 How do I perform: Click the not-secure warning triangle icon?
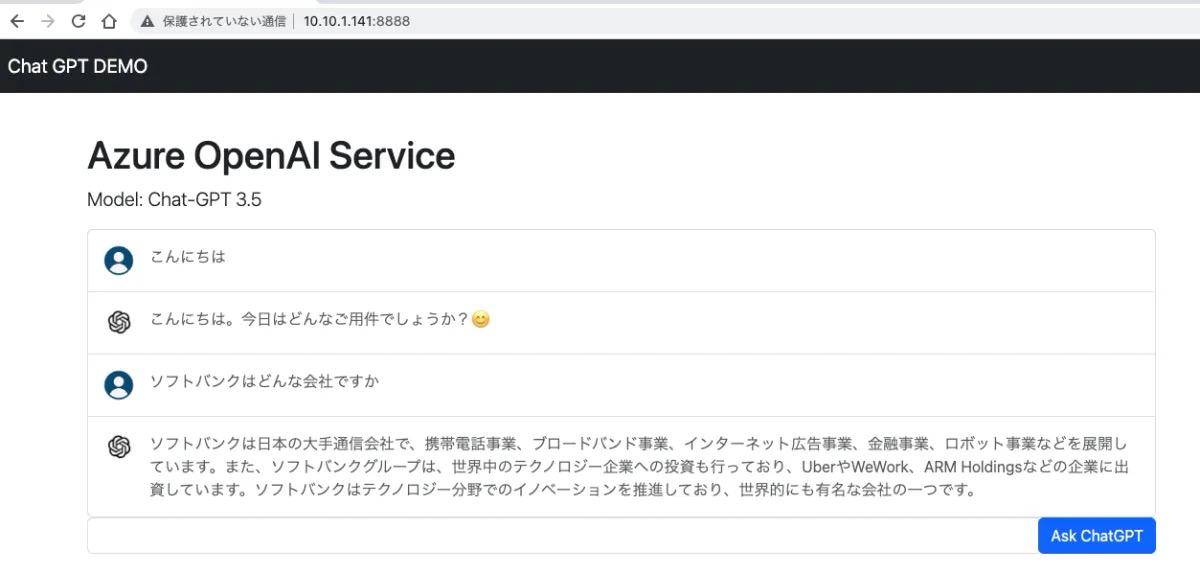(x=148, y=20)
